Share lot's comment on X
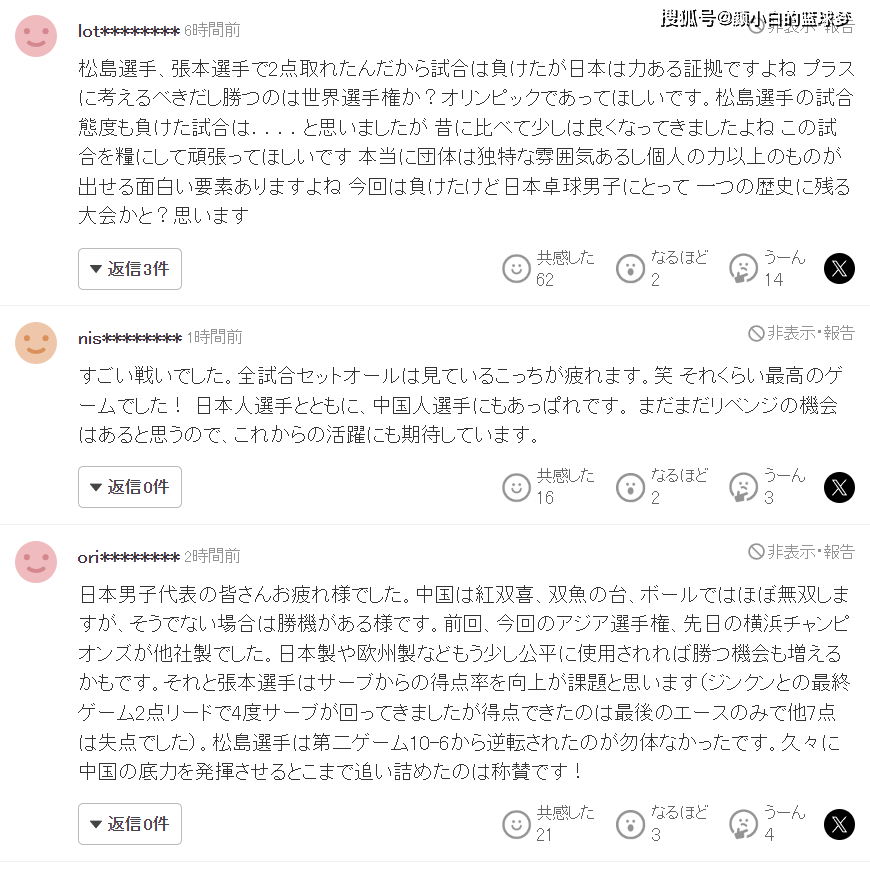 pyautogui.click(x=839, y=269)
